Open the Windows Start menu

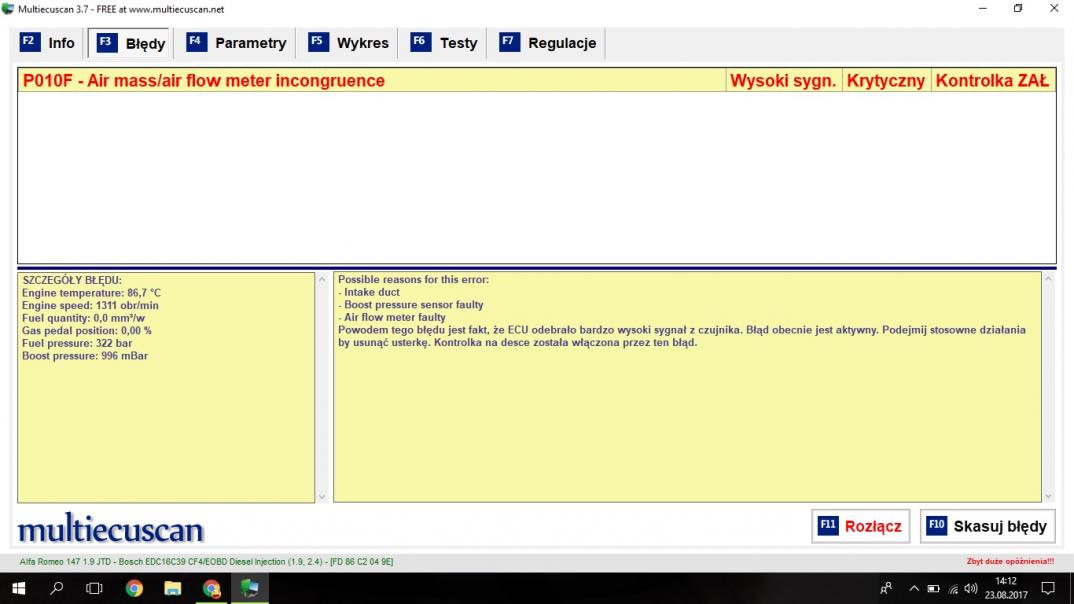18,588
